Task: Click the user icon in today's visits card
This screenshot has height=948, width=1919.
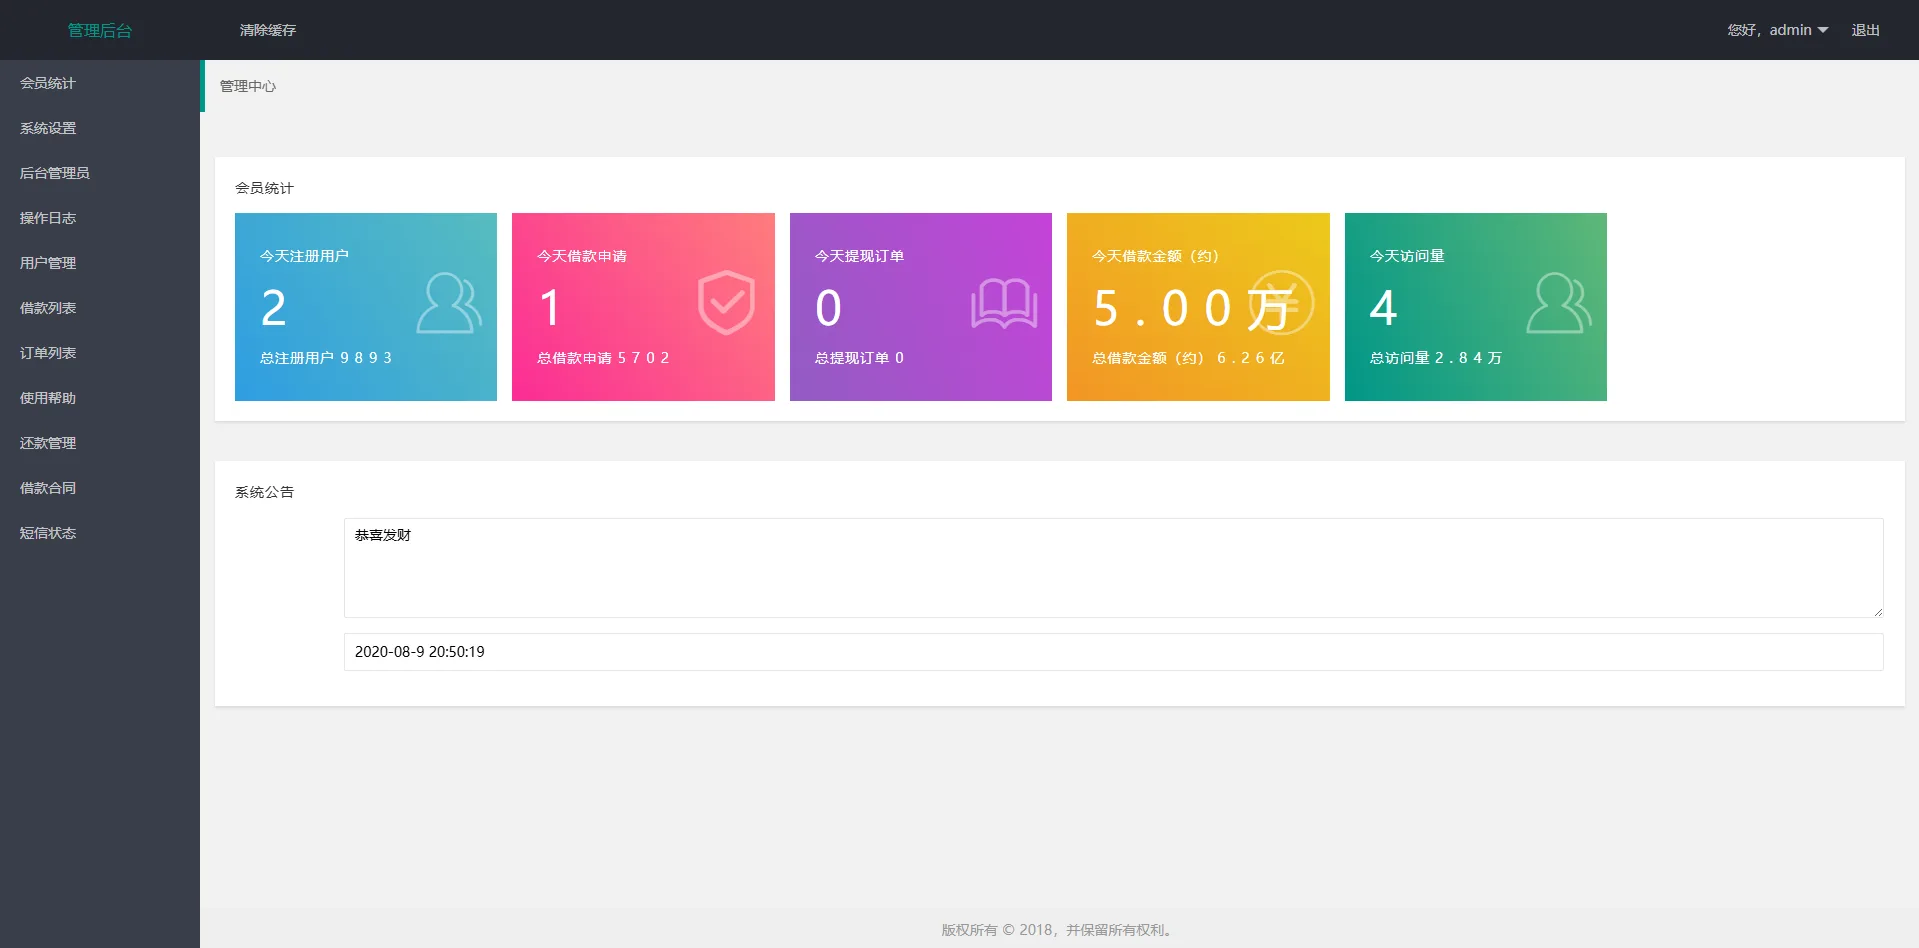Action: (x=1558, y=303)
